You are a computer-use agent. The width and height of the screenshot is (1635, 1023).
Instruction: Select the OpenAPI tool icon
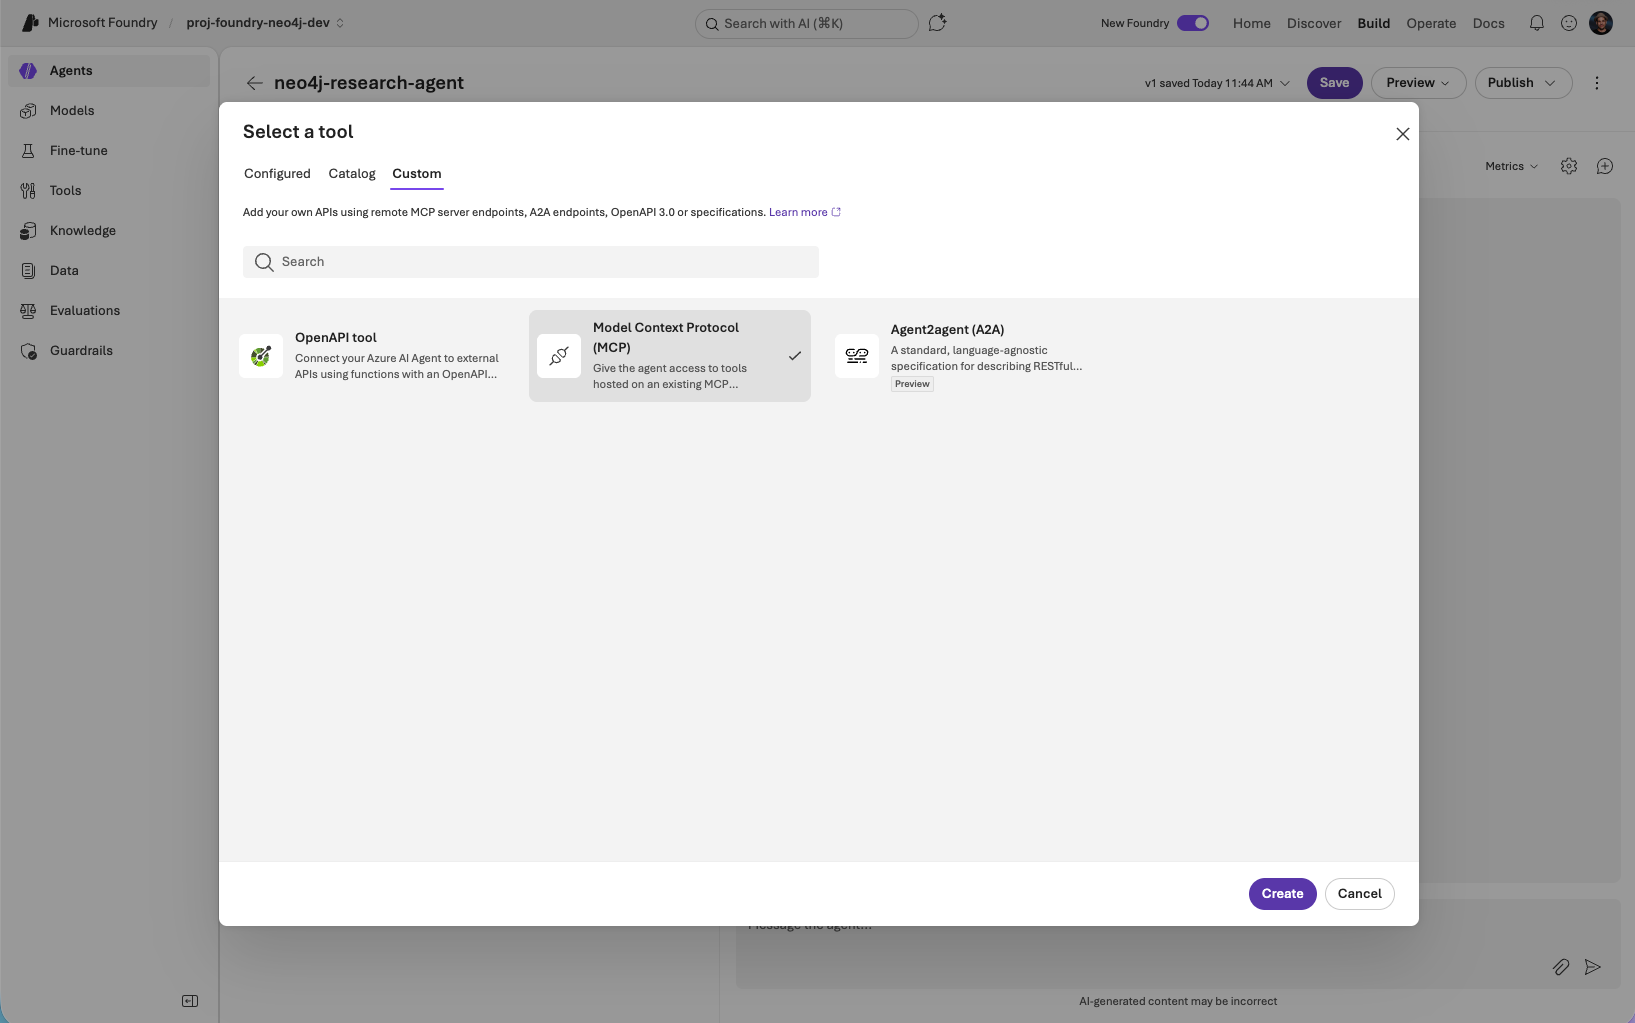[x=261, y=356]
